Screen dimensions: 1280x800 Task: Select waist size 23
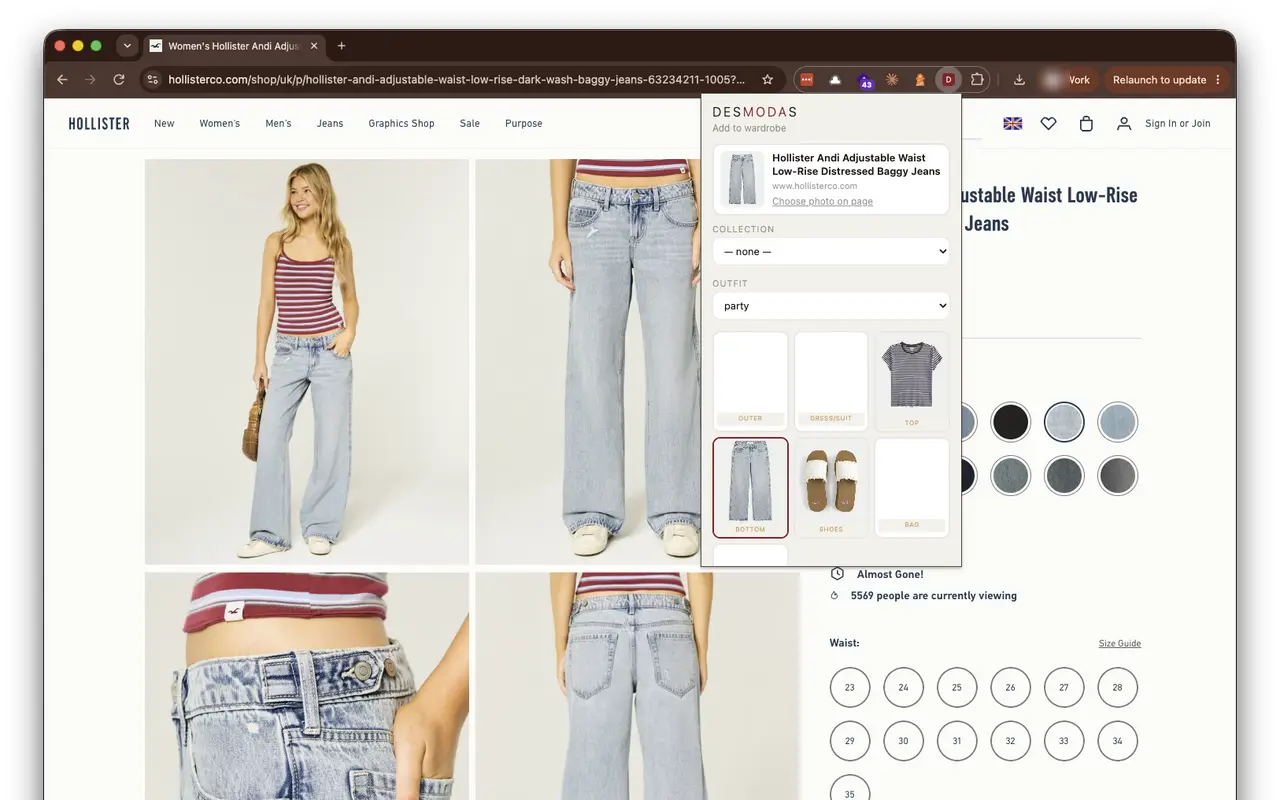coord(850,687)
